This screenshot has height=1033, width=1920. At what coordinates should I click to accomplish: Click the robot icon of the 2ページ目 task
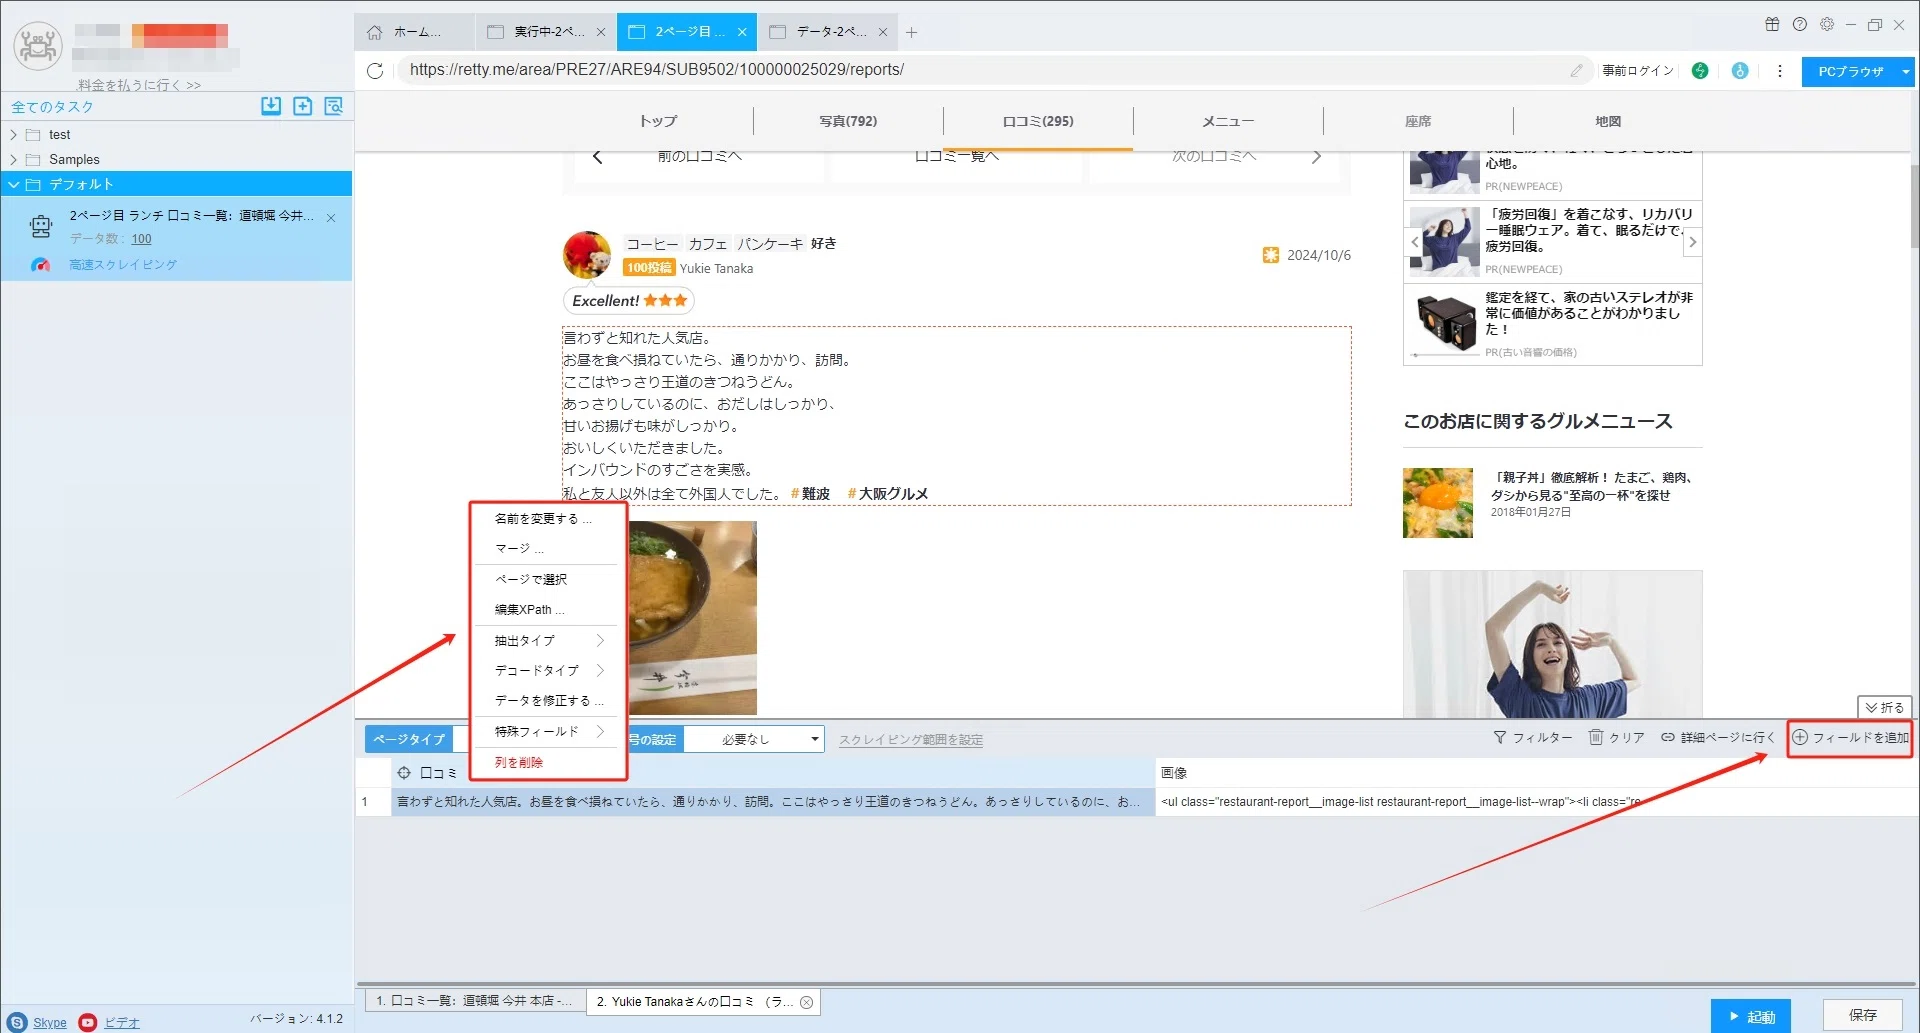tap(41, 227)
